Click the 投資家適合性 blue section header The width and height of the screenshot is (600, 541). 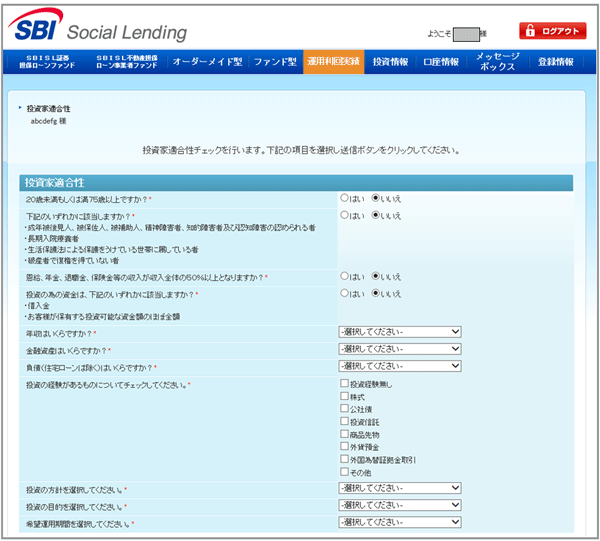click(296, 183)
